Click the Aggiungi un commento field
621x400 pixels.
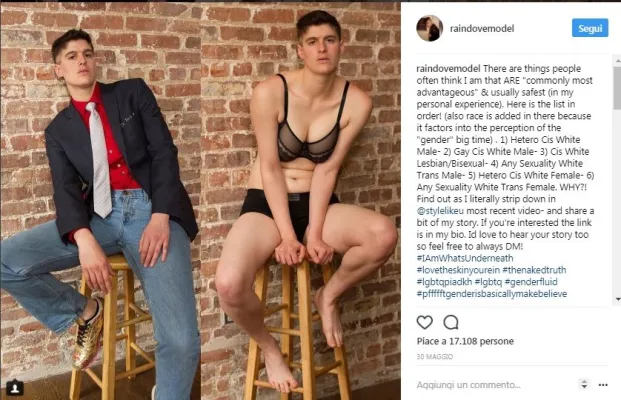(x=495, y=385)
